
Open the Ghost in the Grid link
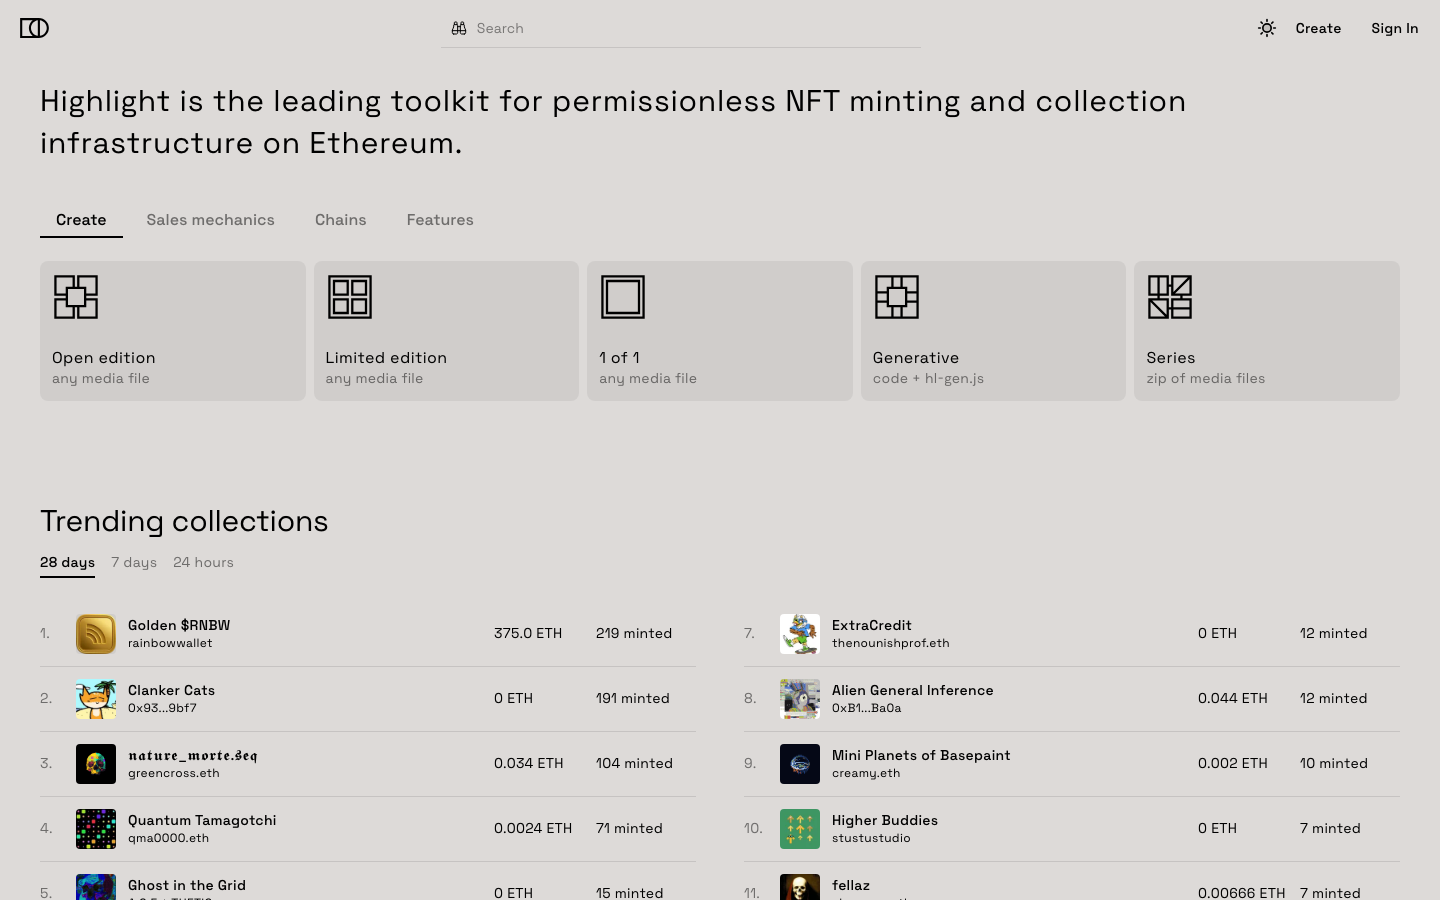point(187,885)
